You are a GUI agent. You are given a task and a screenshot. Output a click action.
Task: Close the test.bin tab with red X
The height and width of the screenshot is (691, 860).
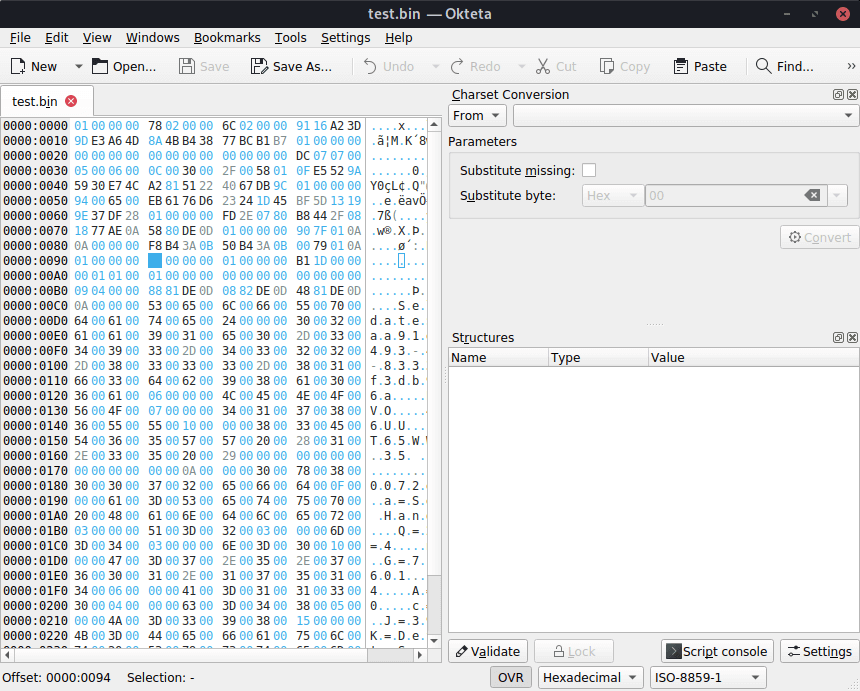(x=71, y=101)
